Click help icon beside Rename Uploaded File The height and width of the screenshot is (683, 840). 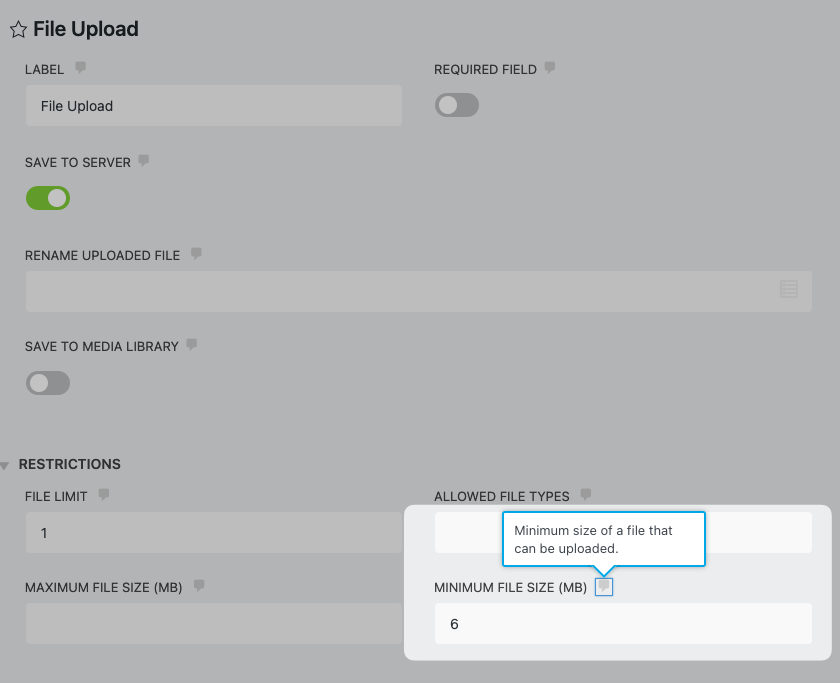(196, 254)
